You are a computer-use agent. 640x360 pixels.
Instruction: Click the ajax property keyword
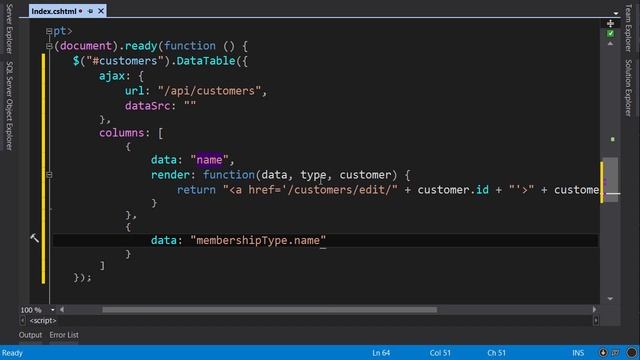[x=112, y=76]
